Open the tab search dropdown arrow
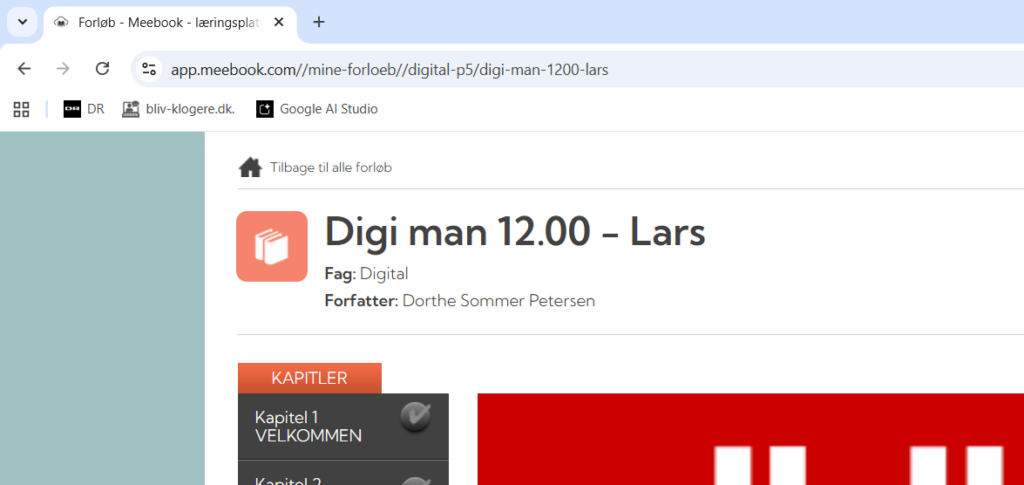1024x485 pixels. [22, 22]
